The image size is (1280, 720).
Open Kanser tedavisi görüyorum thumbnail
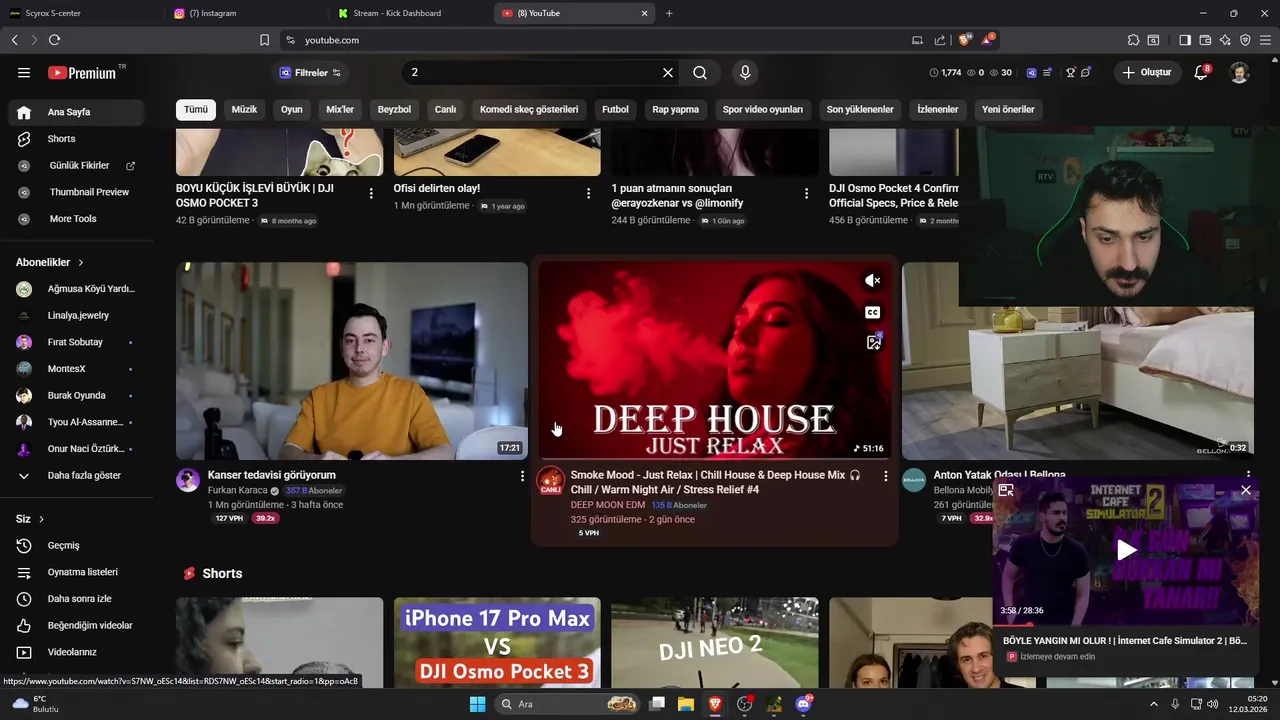pyautogui.click(x=352, y=361)
